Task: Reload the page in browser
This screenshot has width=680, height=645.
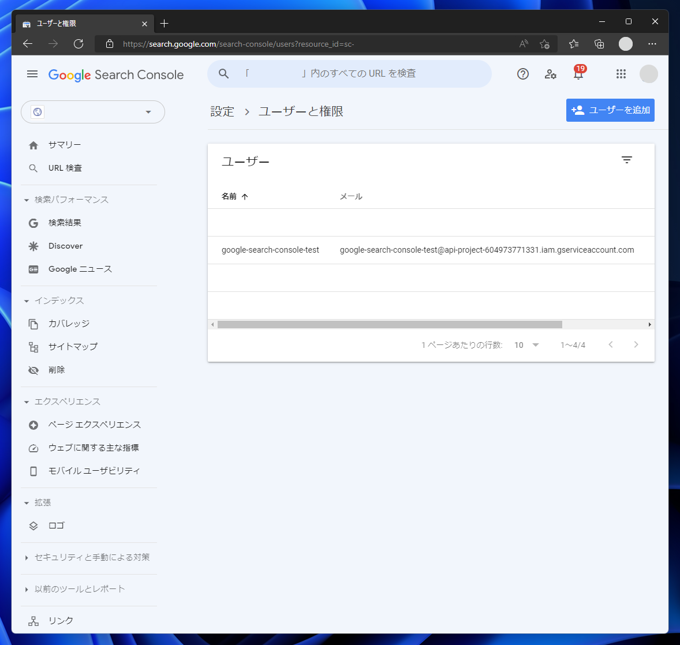Action: click(x=78, y=44)
